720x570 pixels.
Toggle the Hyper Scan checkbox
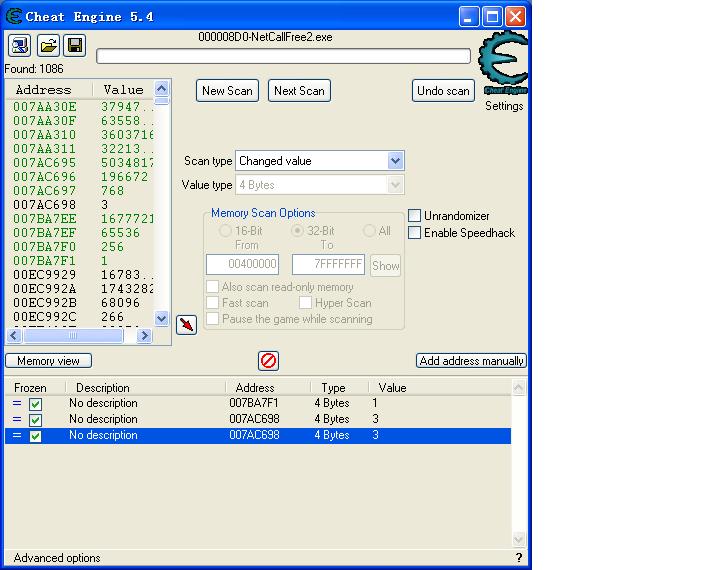point(305,303)
